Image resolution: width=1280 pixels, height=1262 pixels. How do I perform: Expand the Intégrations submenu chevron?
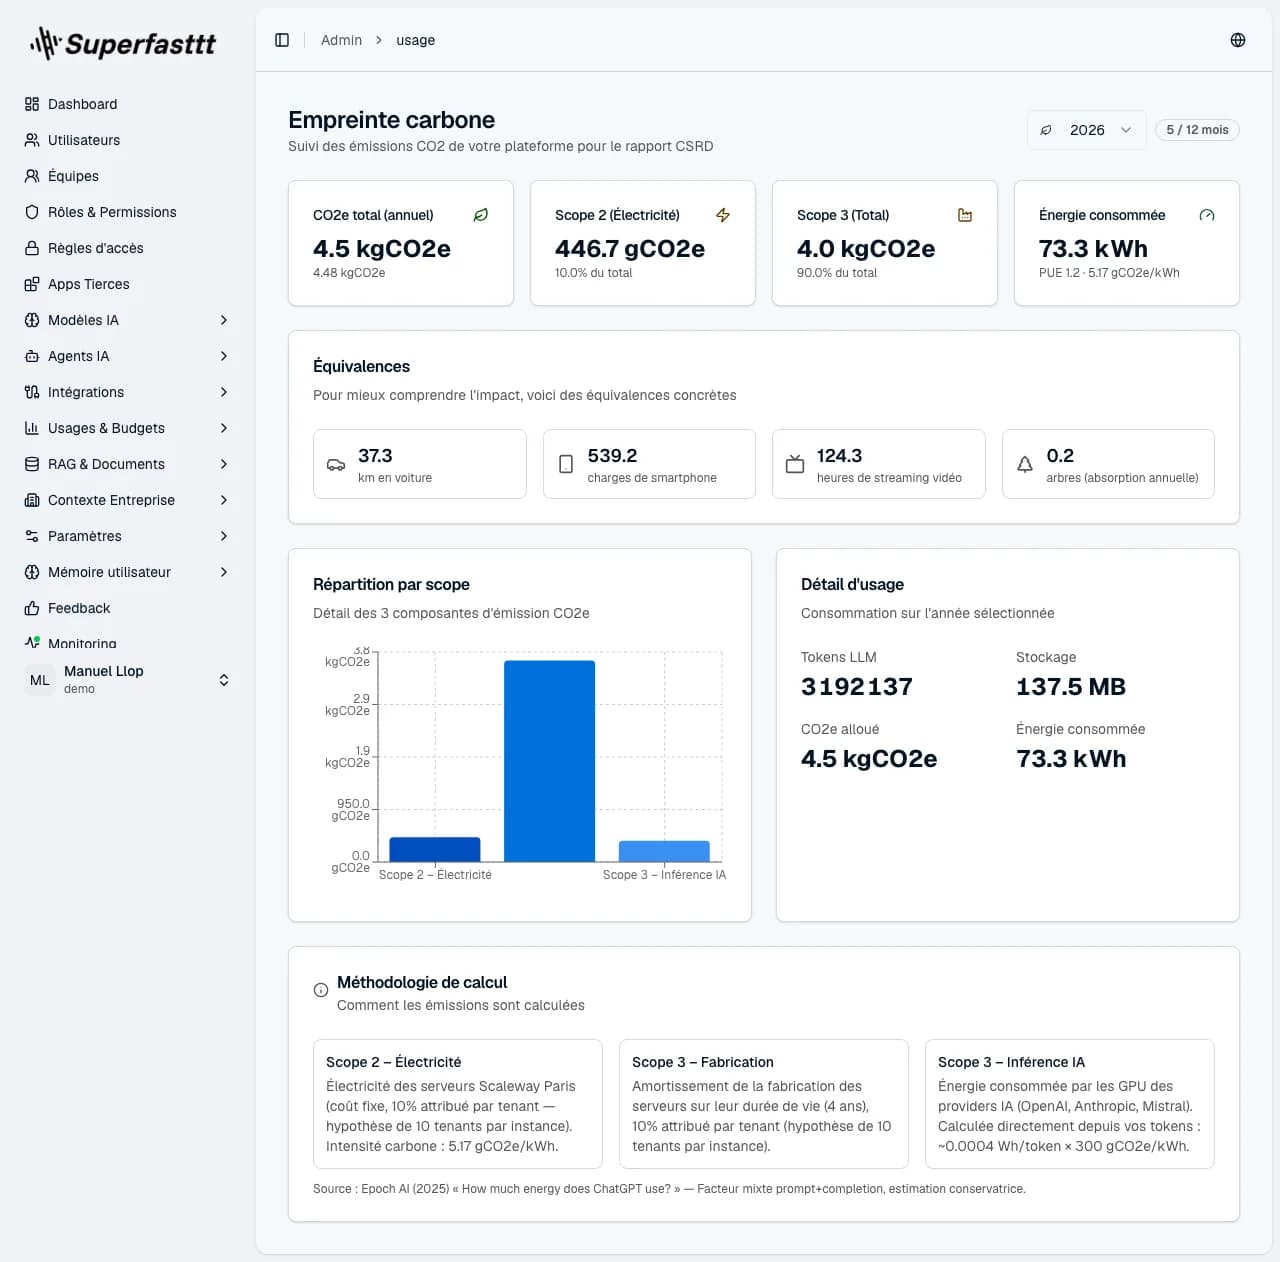click(224, 392)
